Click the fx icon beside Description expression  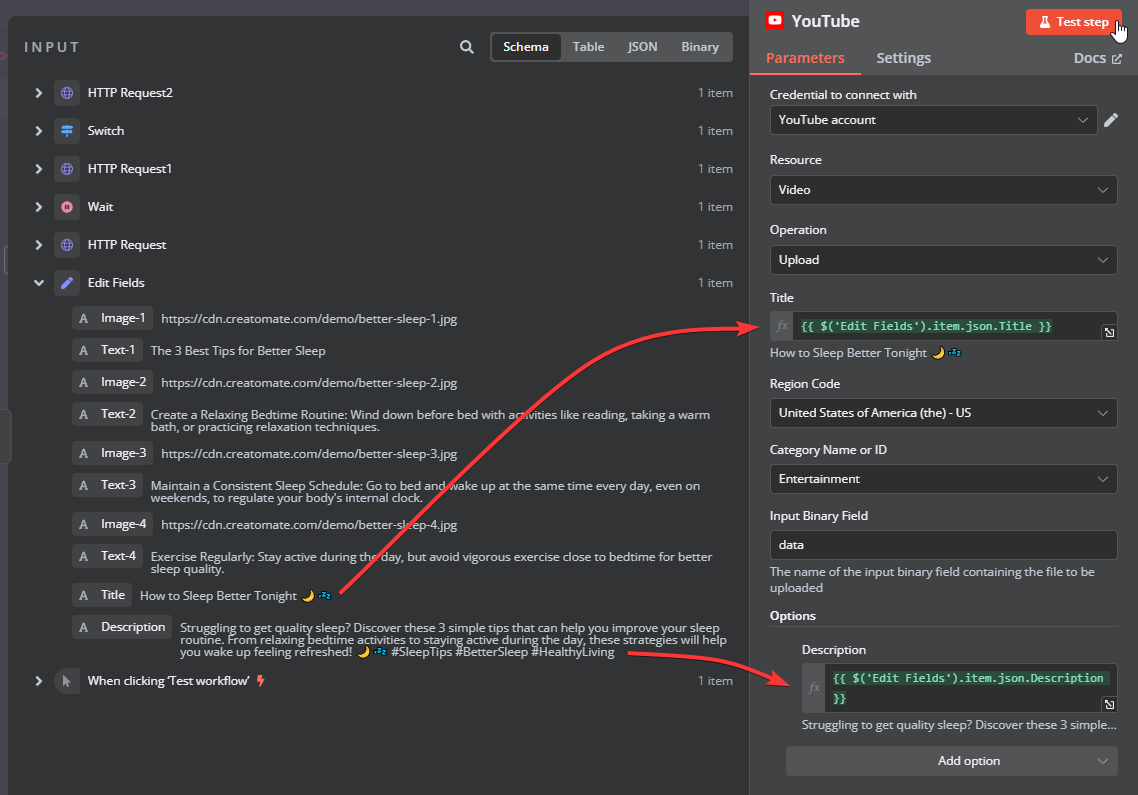(x=814, y=688)
